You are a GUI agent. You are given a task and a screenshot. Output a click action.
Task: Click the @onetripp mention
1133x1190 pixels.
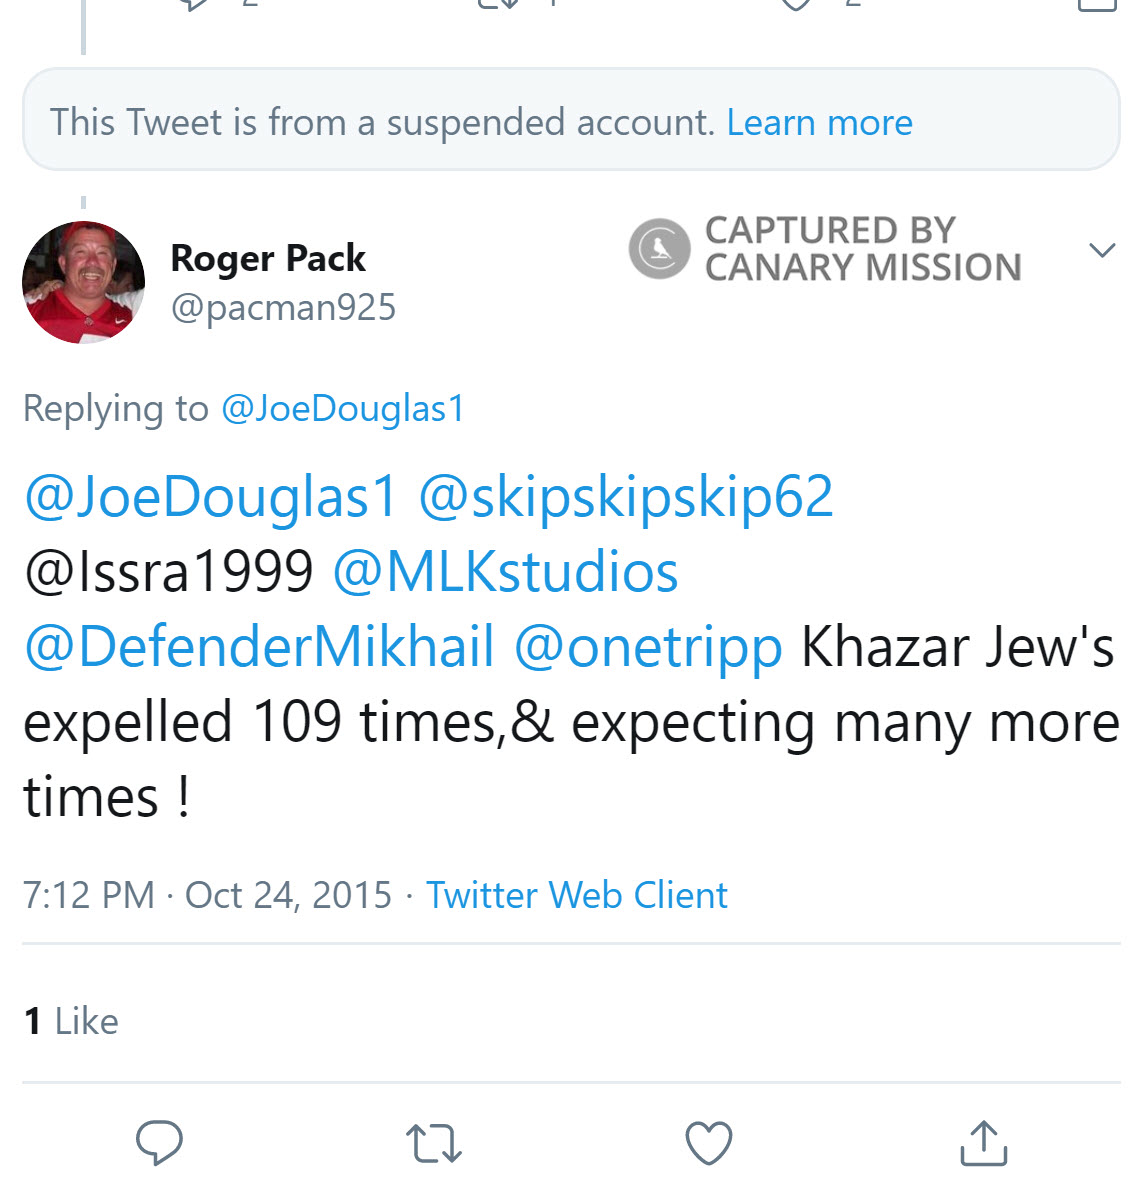[648, 647]
